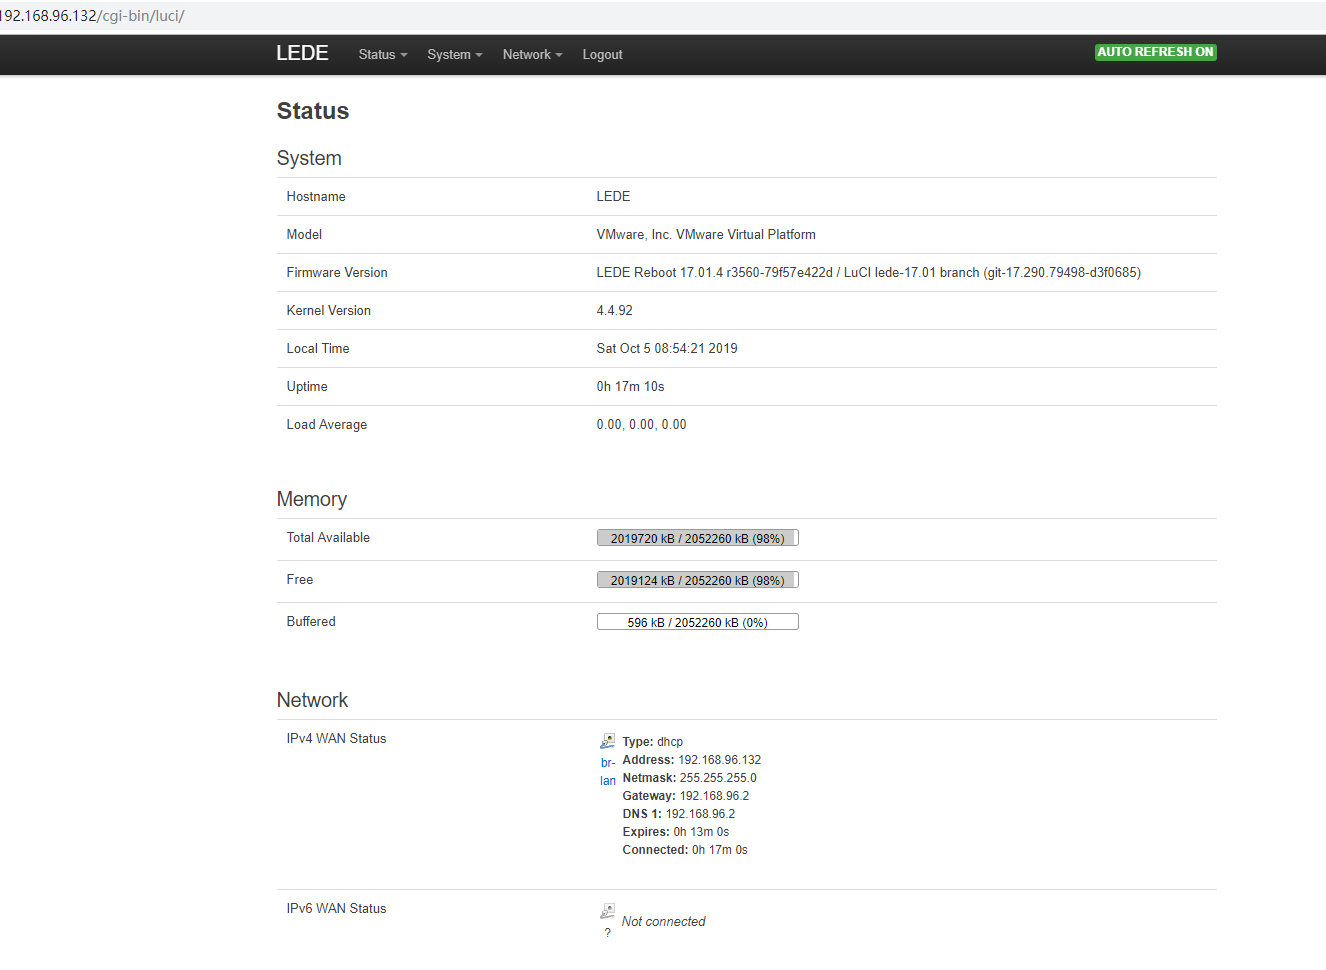Screen dimensions: 1326x970
Task: Select the Kernel Version value 4.4.92
Action: coord(614,310)
